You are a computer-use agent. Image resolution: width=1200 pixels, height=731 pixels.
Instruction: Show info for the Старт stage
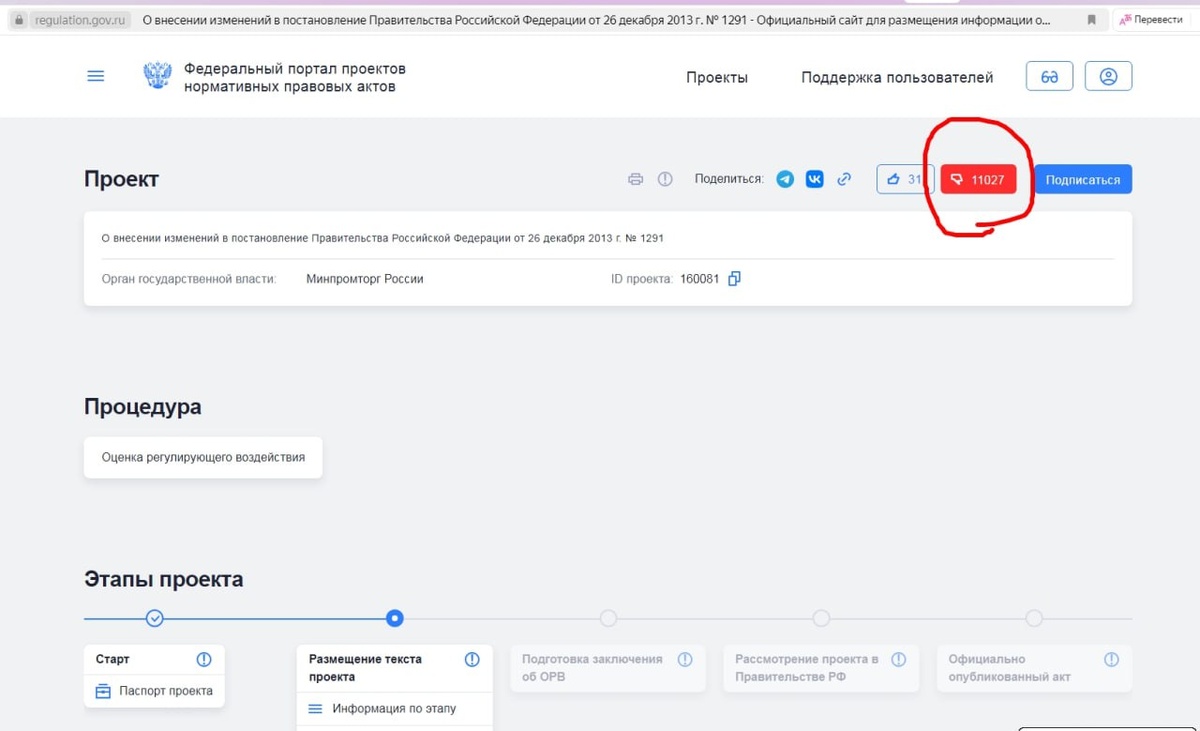click(204, 659)
